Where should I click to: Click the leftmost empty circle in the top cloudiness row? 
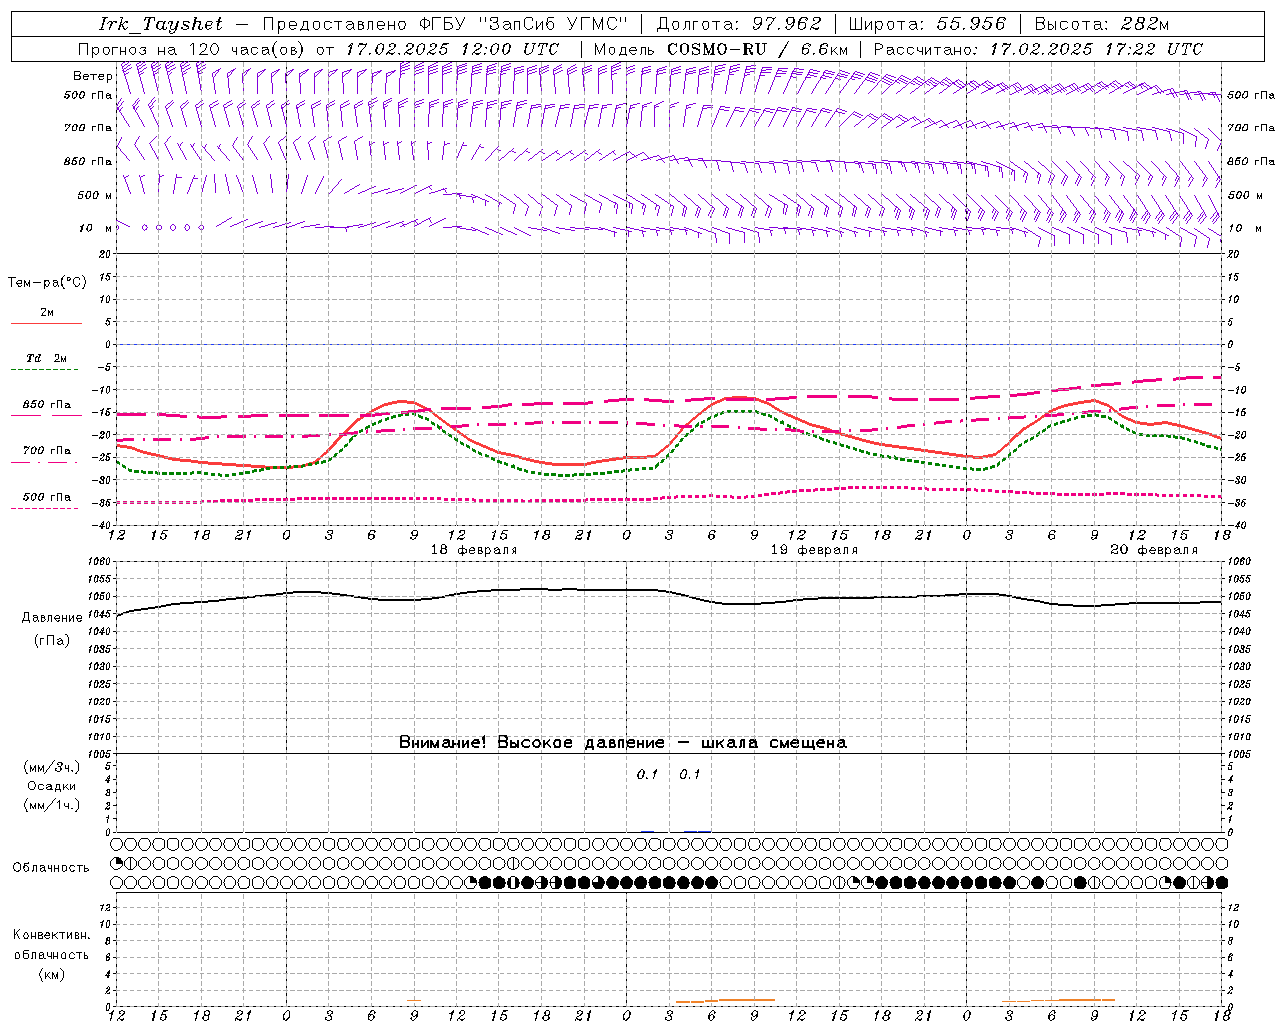tap(117, 845)
